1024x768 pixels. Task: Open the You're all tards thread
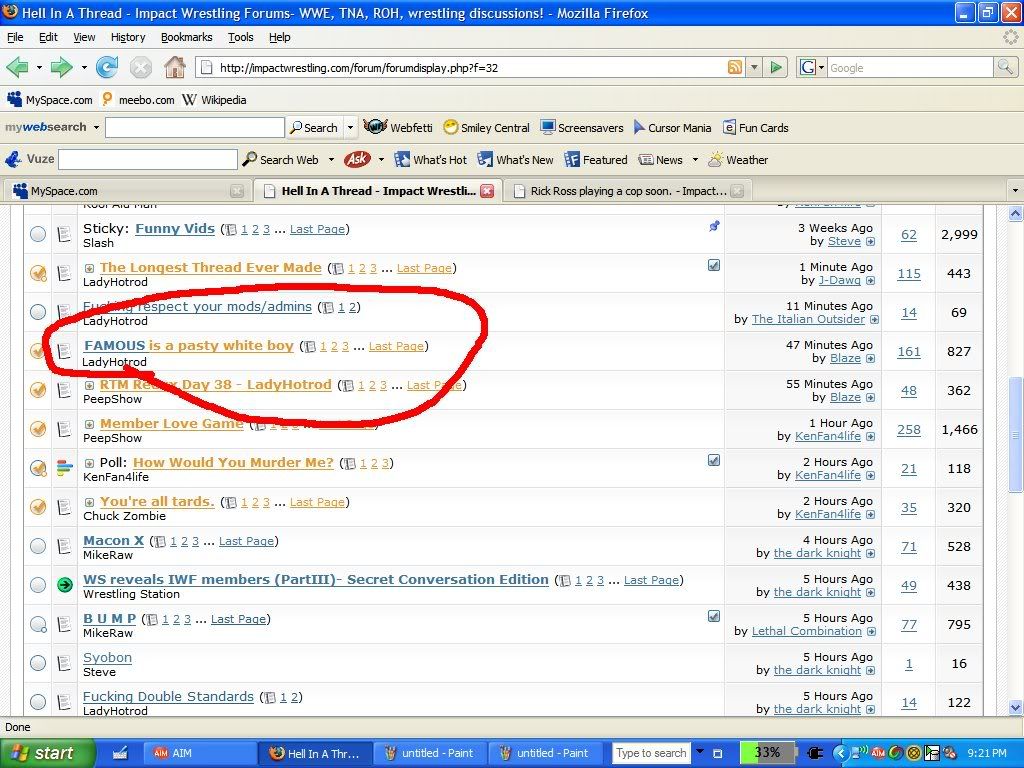(x=157, y=502)
